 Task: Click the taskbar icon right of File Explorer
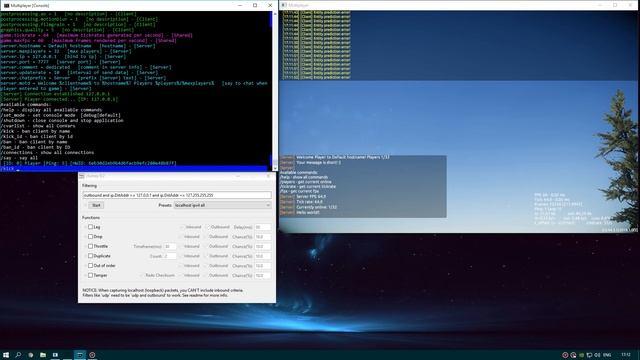(x=55, y=355)
